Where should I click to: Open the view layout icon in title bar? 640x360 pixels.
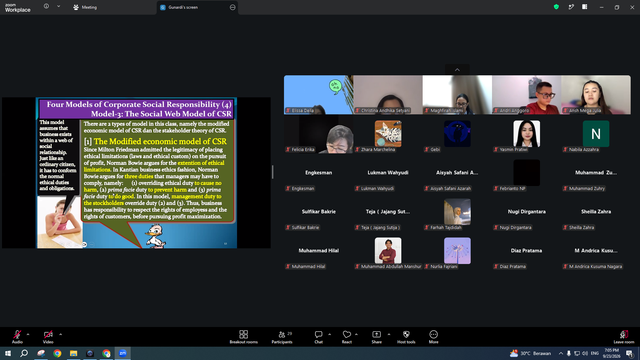[584, 7]
